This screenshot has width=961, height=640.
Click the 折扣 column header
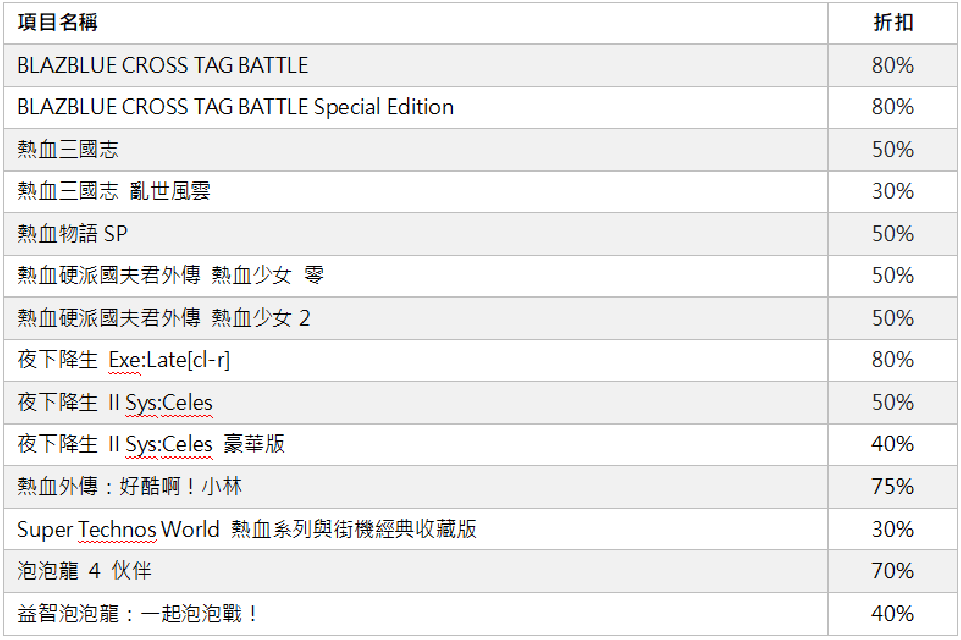tap(892, 23)
